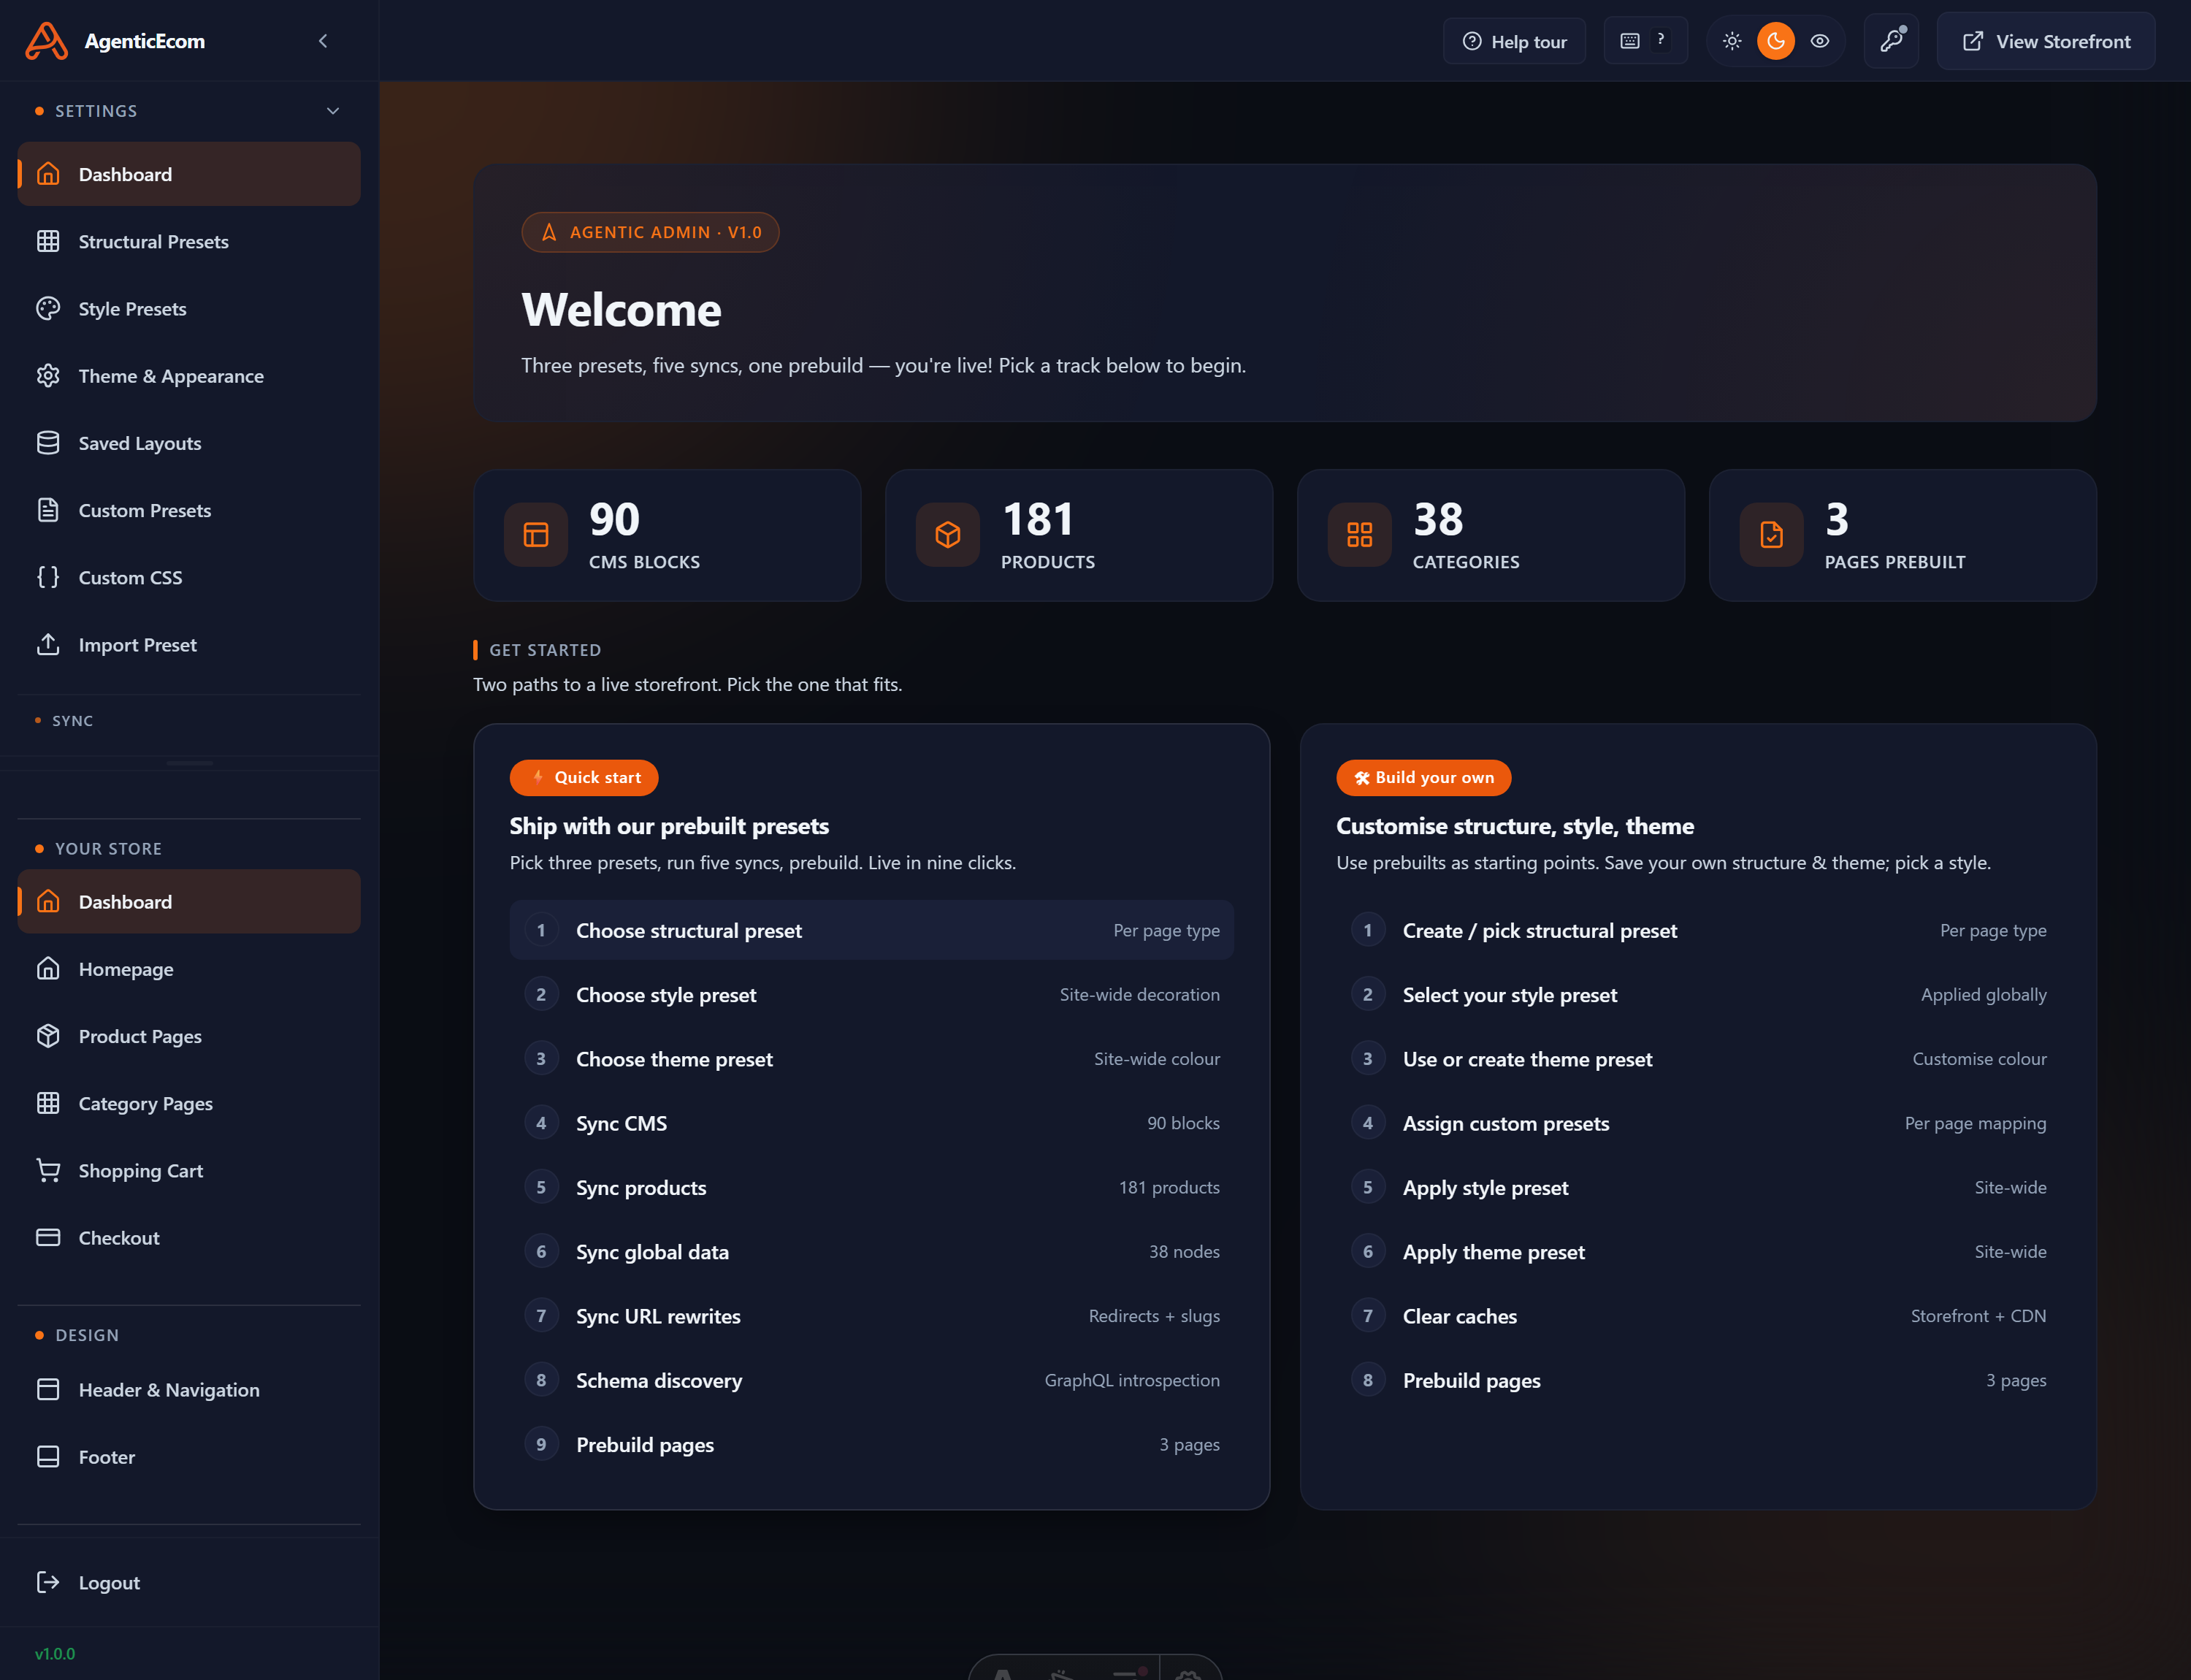The height and width of the screenshot is (1680, 2191).
Task: Toggle the eye theme option
Action: click(x=1820, y=41)
